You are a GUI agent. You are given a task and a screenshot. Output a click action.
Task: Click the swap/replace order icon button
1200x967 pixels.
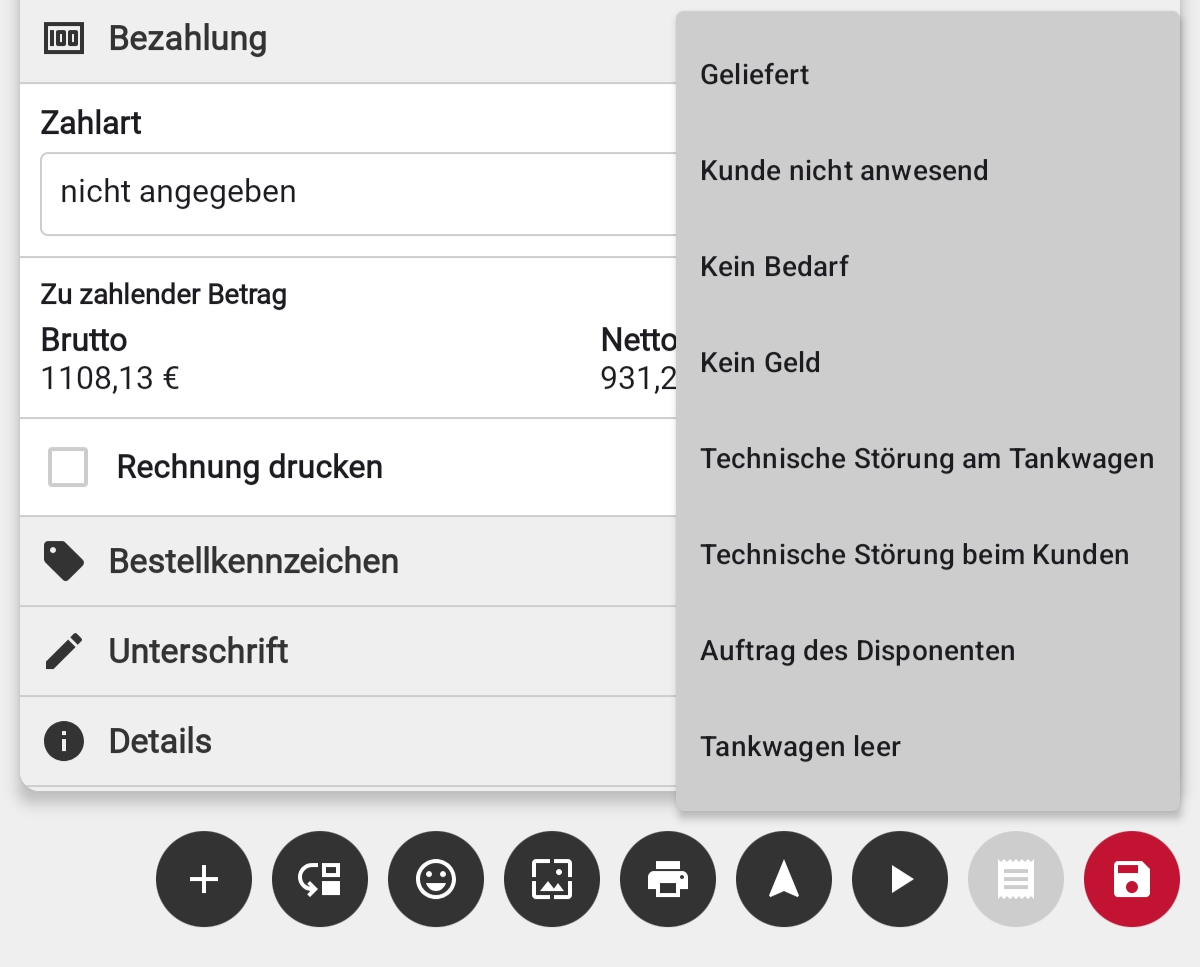tap(320, 879)
